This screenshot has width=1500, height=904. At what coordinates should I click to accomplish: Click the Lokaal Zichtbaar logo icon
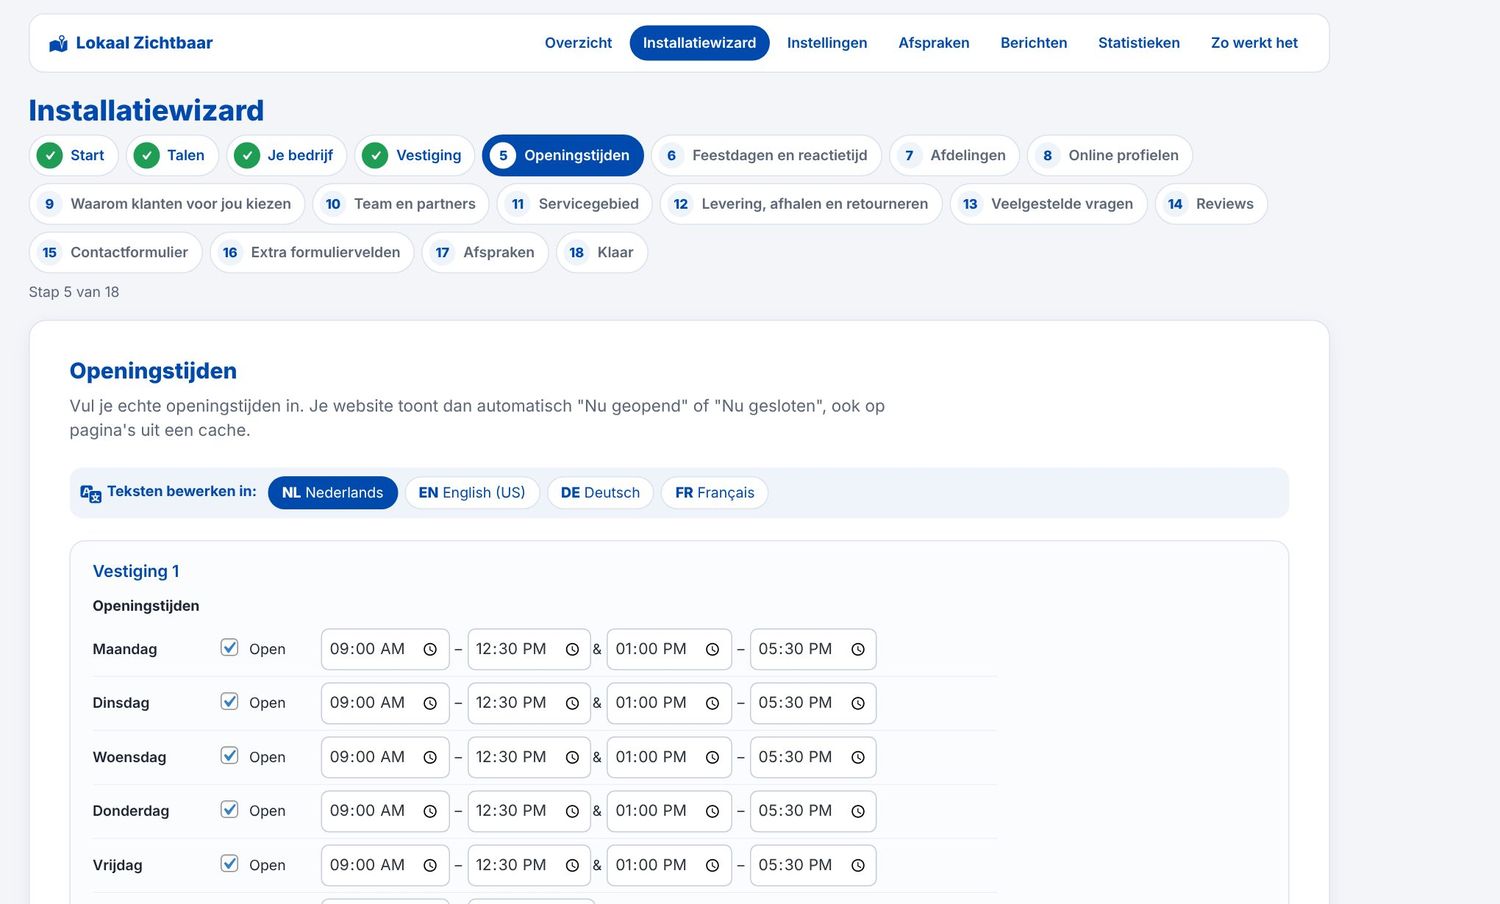click(x=59, y=43)
